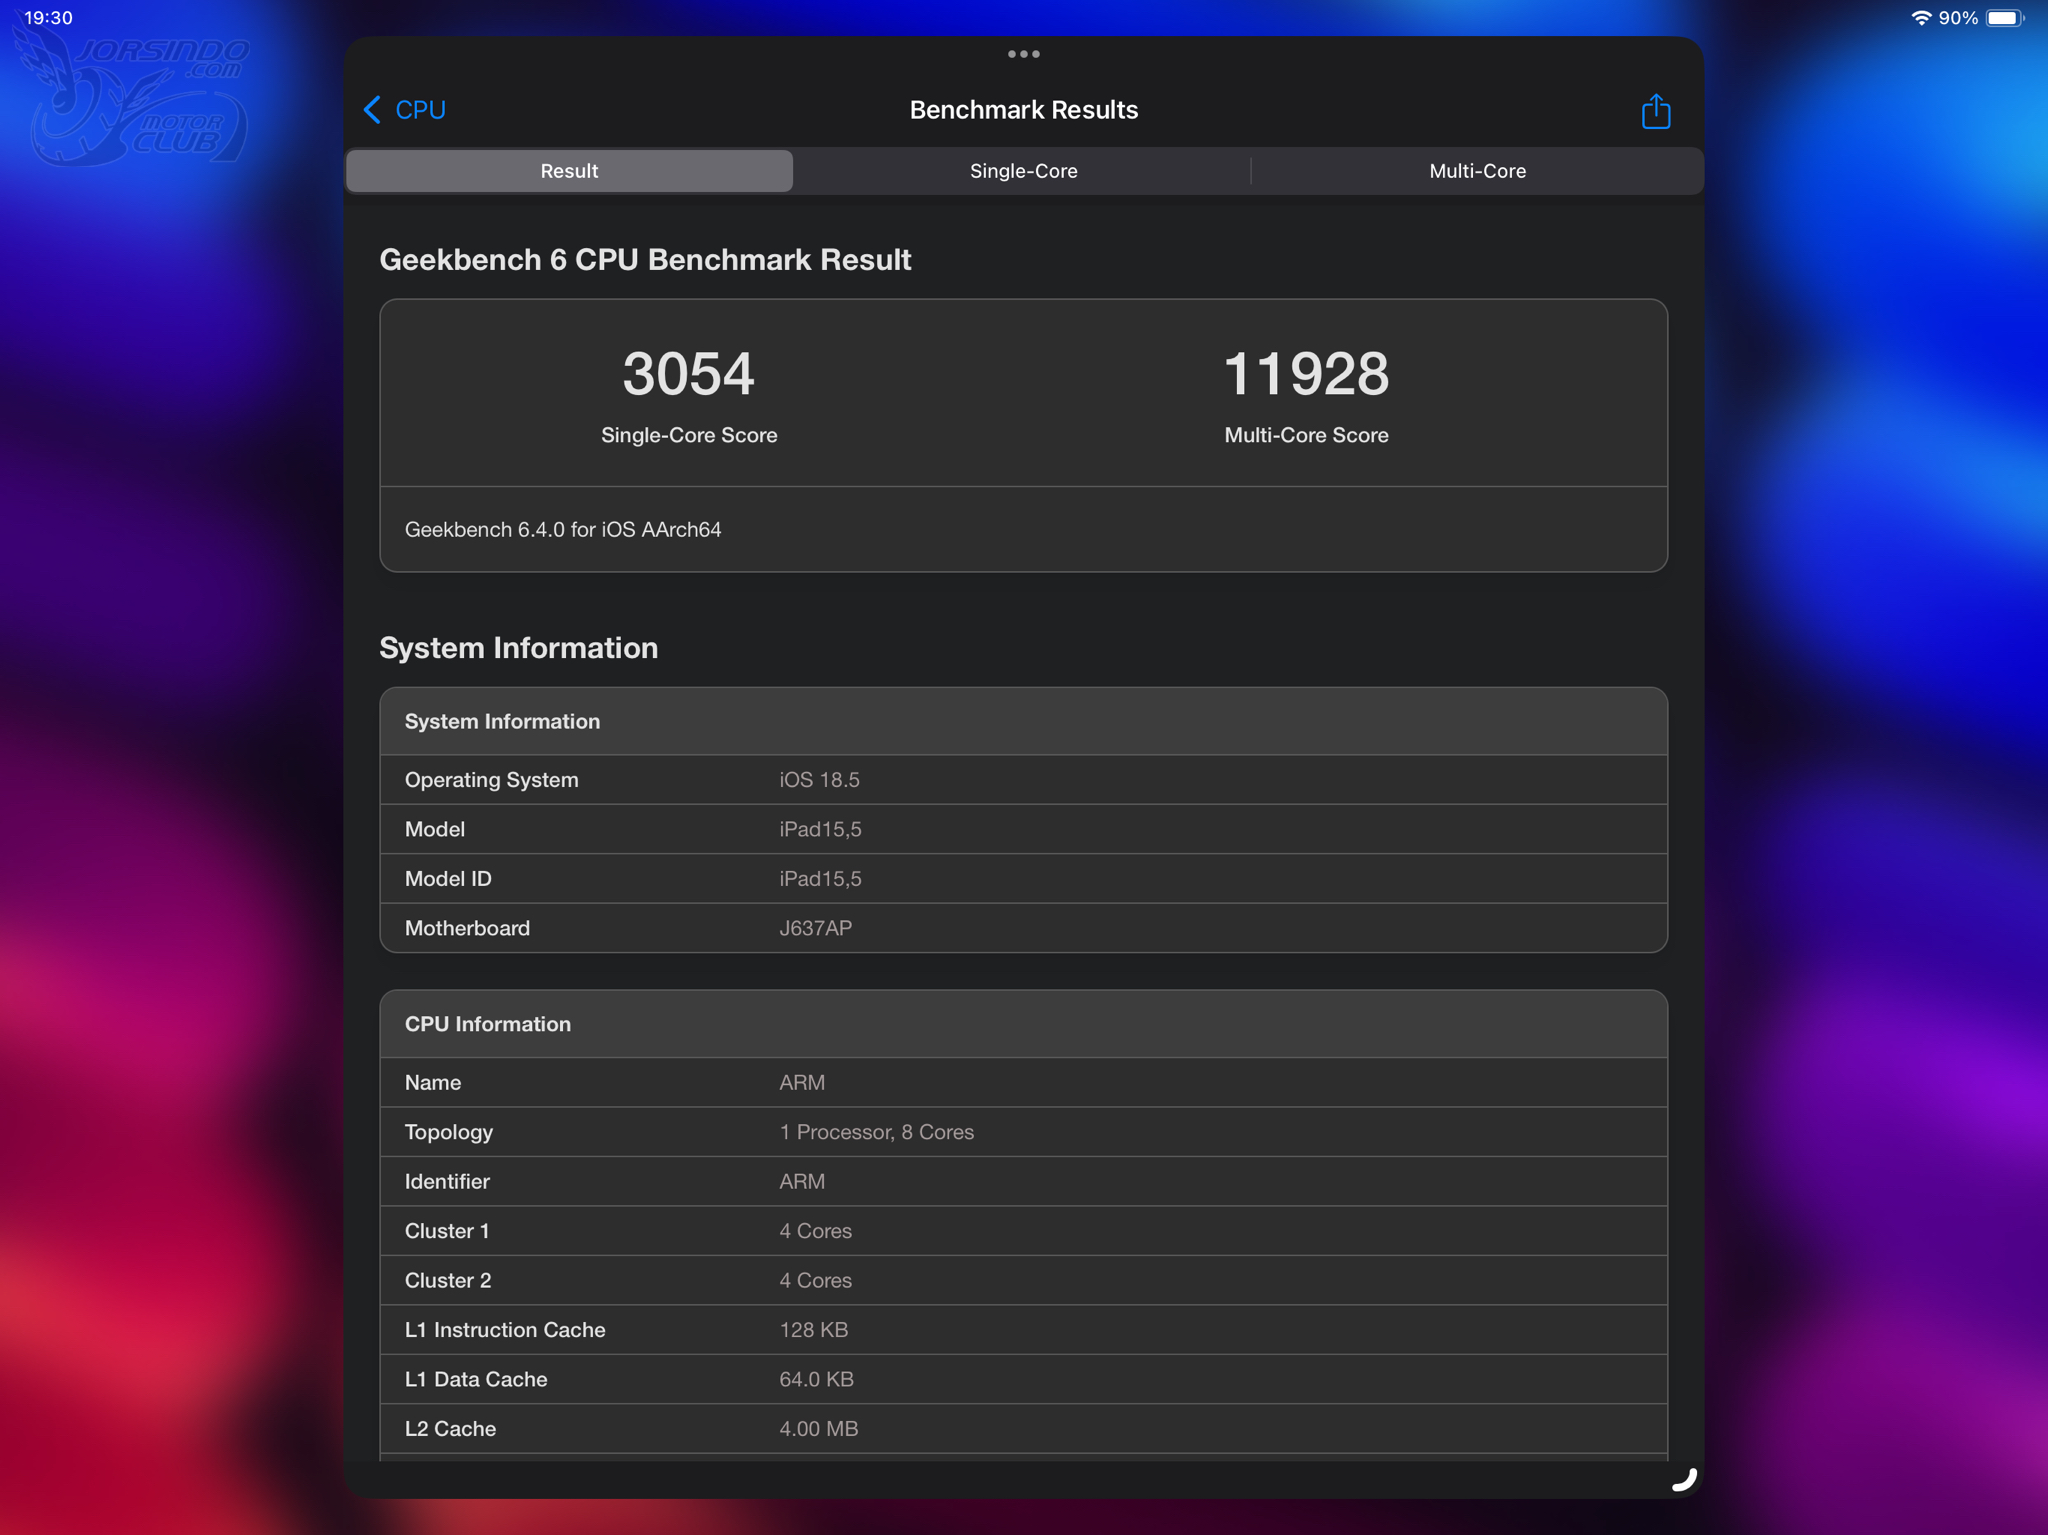This screenshot has width=2048, height=1535.
Task: Tap the CPU Information table header
Action: [1023, 1024]
